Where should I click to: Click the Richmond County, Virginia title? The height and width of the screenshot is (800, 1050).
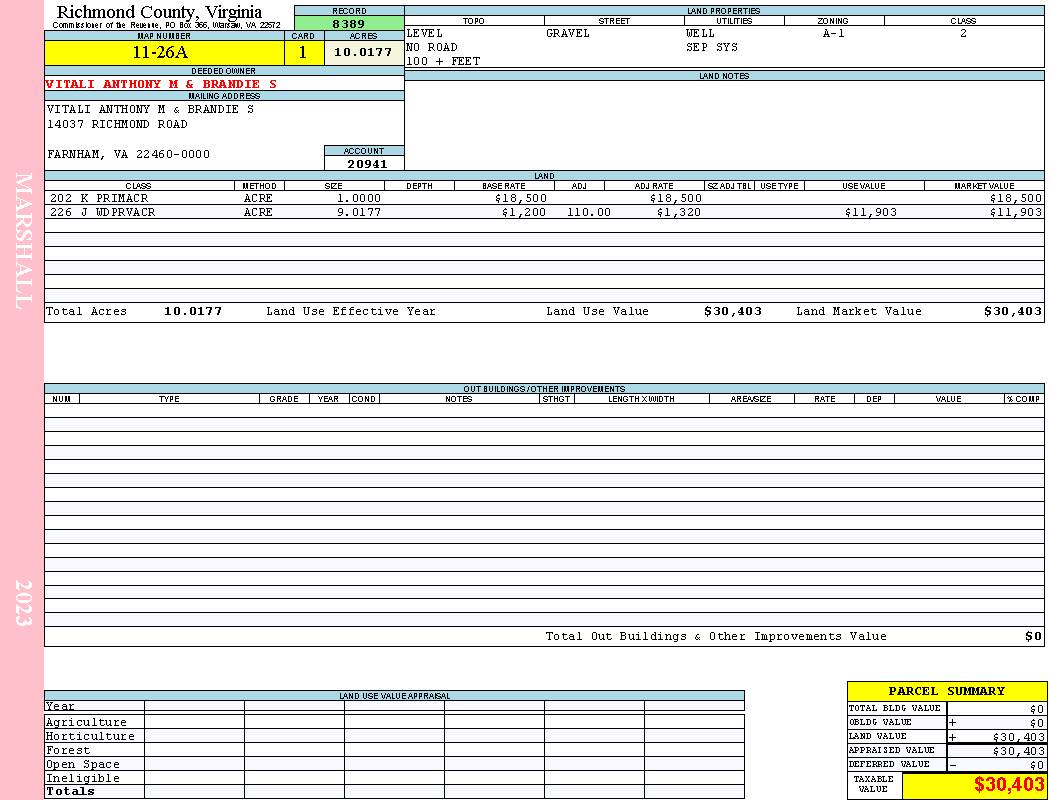[x=159, y=11]
